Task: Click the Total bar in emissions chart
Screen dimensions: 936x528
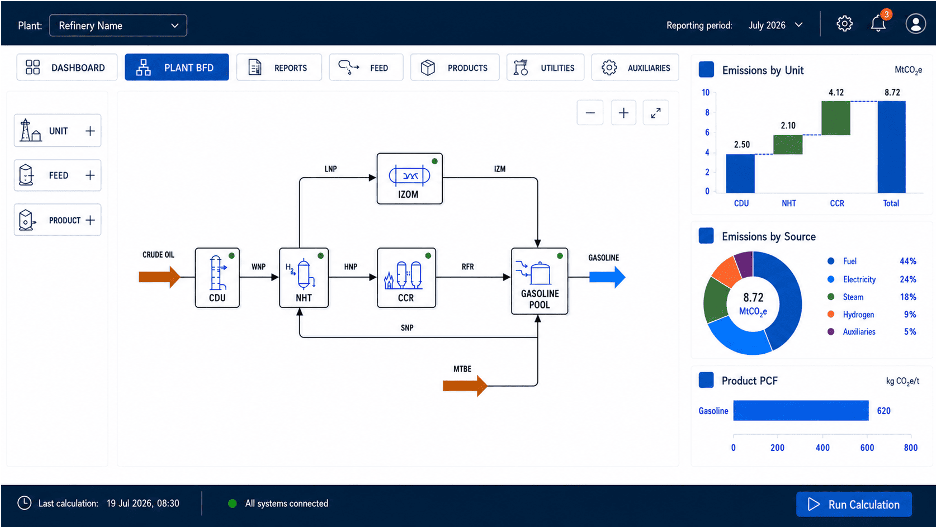Action: click(891, 147)
